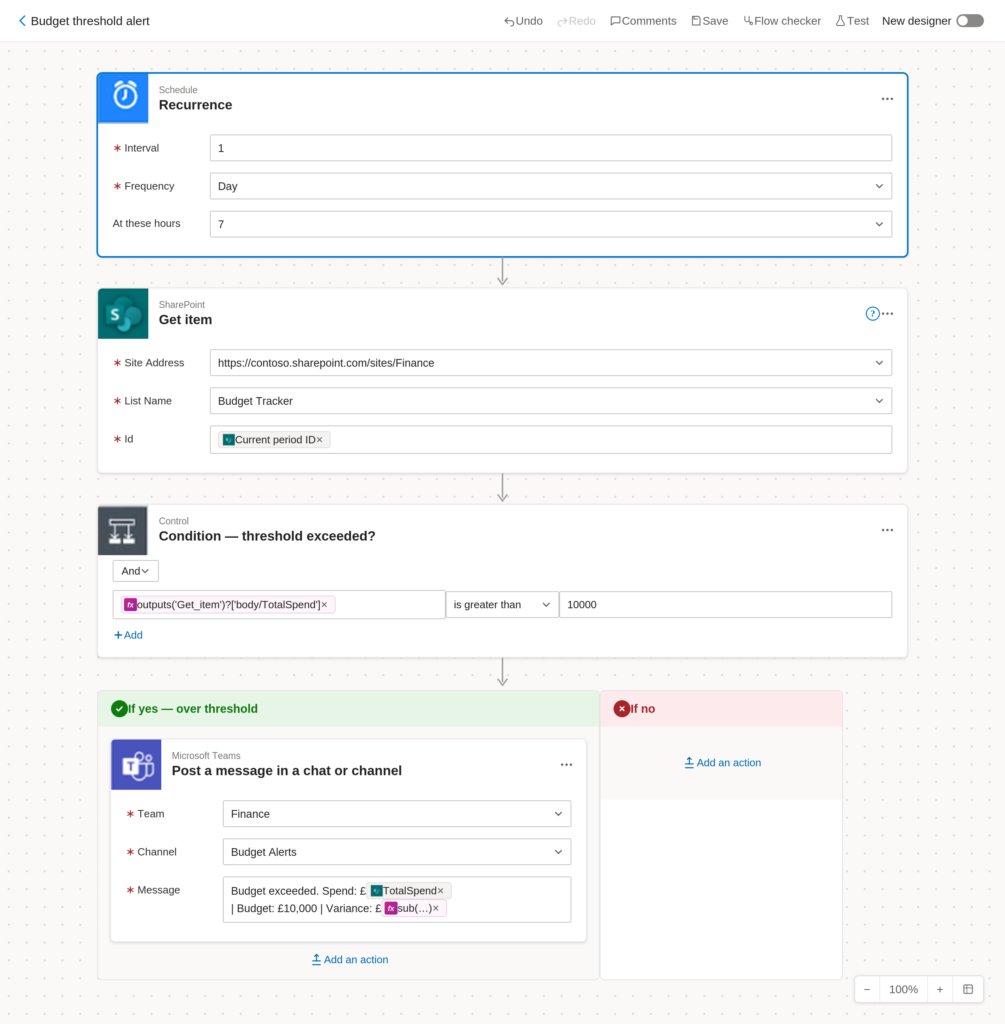Expand the At these hours dropdown
The image size is (1005, 1024).
550,224
